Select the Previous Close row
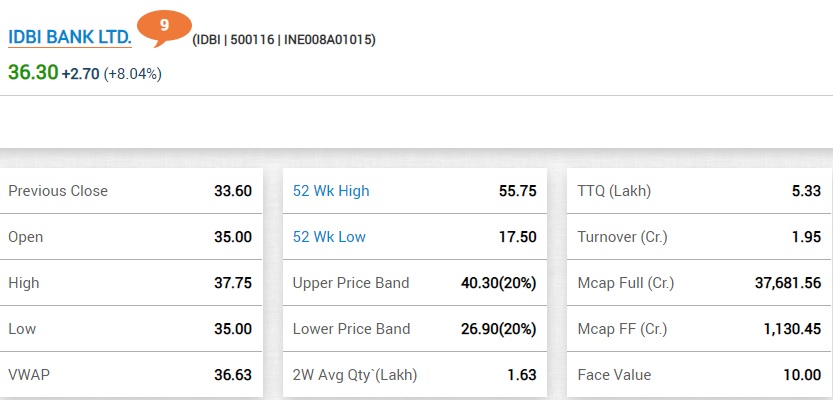The height and width of the screenshot is (400, 833). (131, 191)
